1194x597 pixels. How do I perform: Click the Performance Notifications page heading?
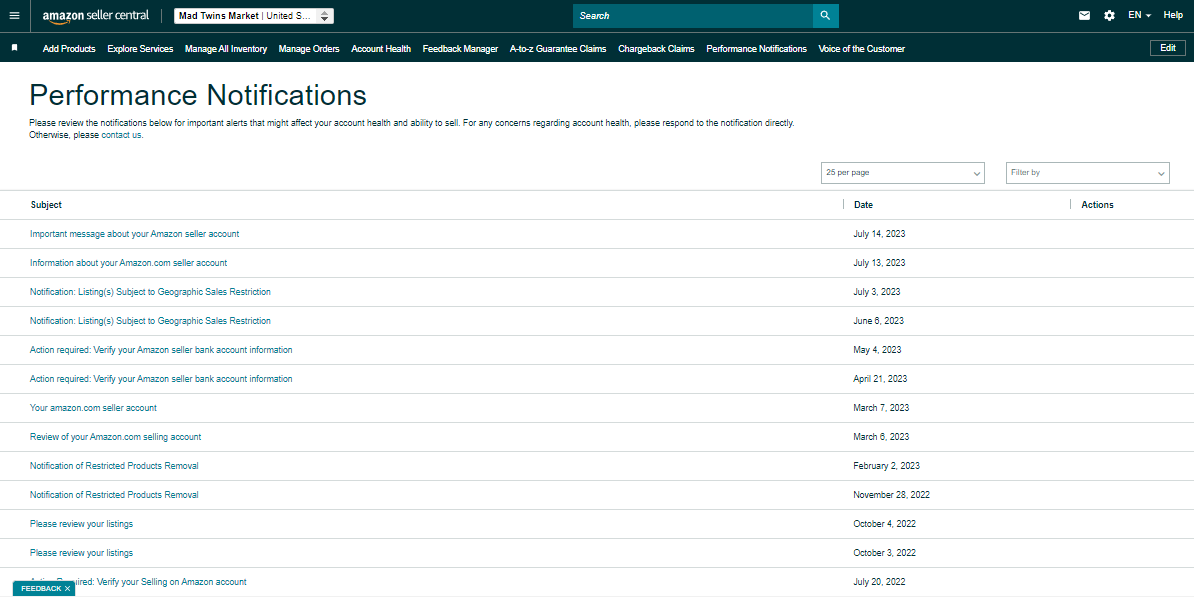[198, 95]
